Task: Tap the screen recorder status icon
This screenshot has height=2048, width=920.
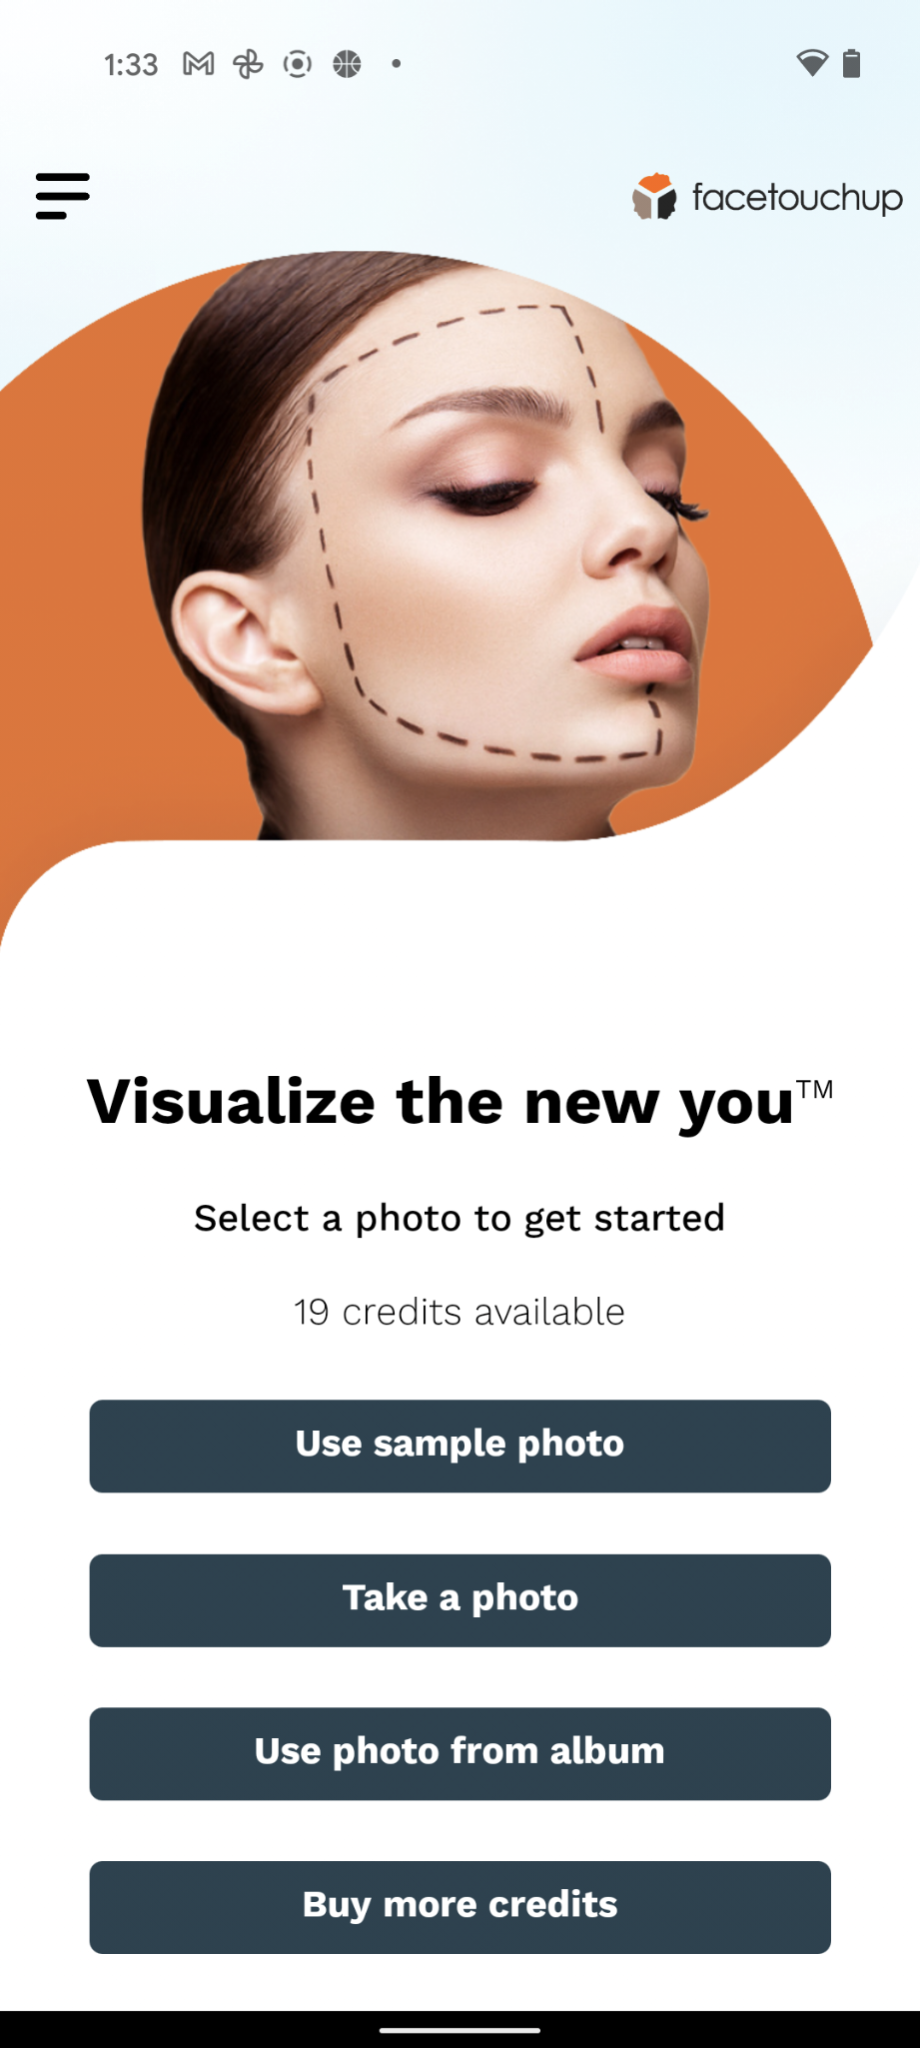Action: click(297, 64)
